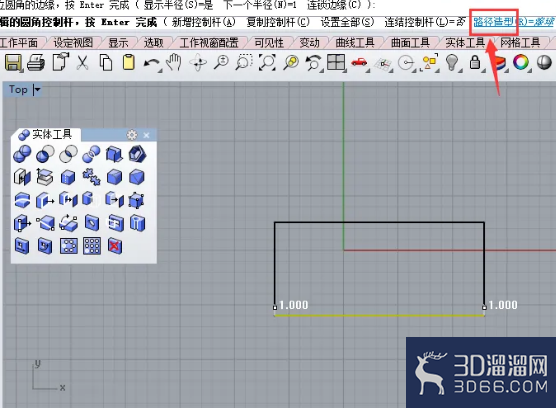Click the Cut scissors icon
Viewport: 556px width, 408px height.
click(82, 63)
